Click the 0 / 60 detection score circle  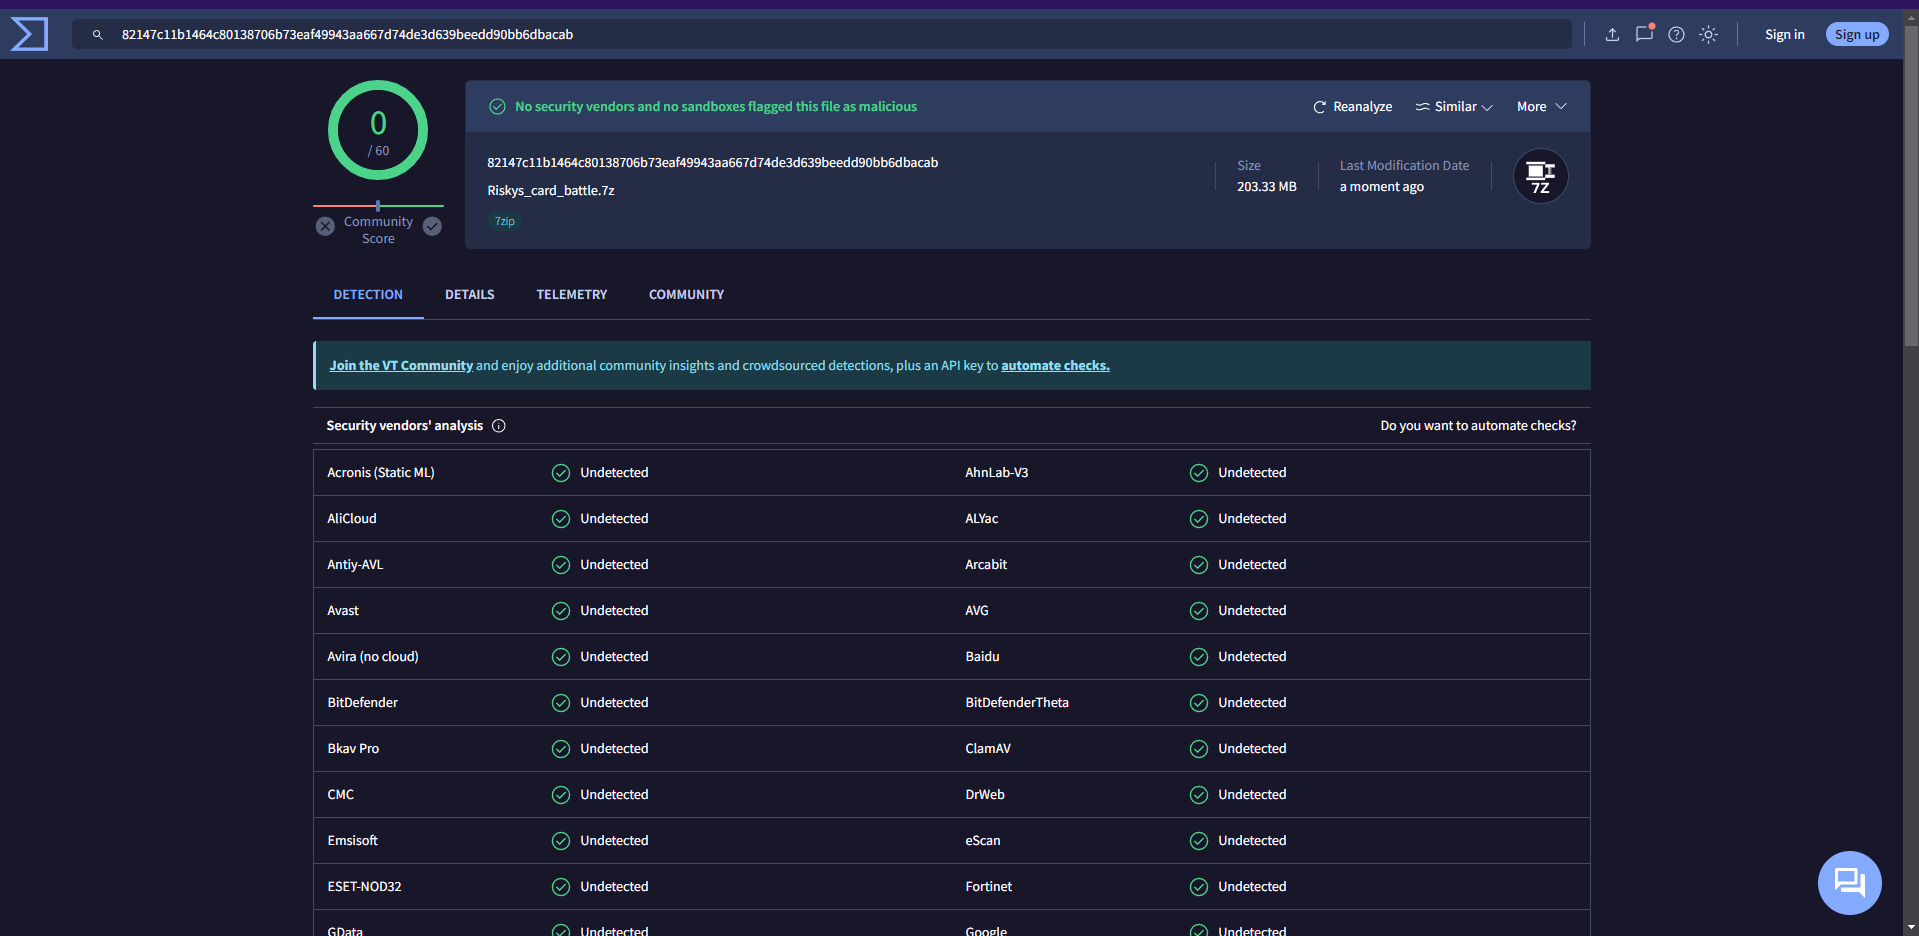pyautogui.click(x=378, y=130)
